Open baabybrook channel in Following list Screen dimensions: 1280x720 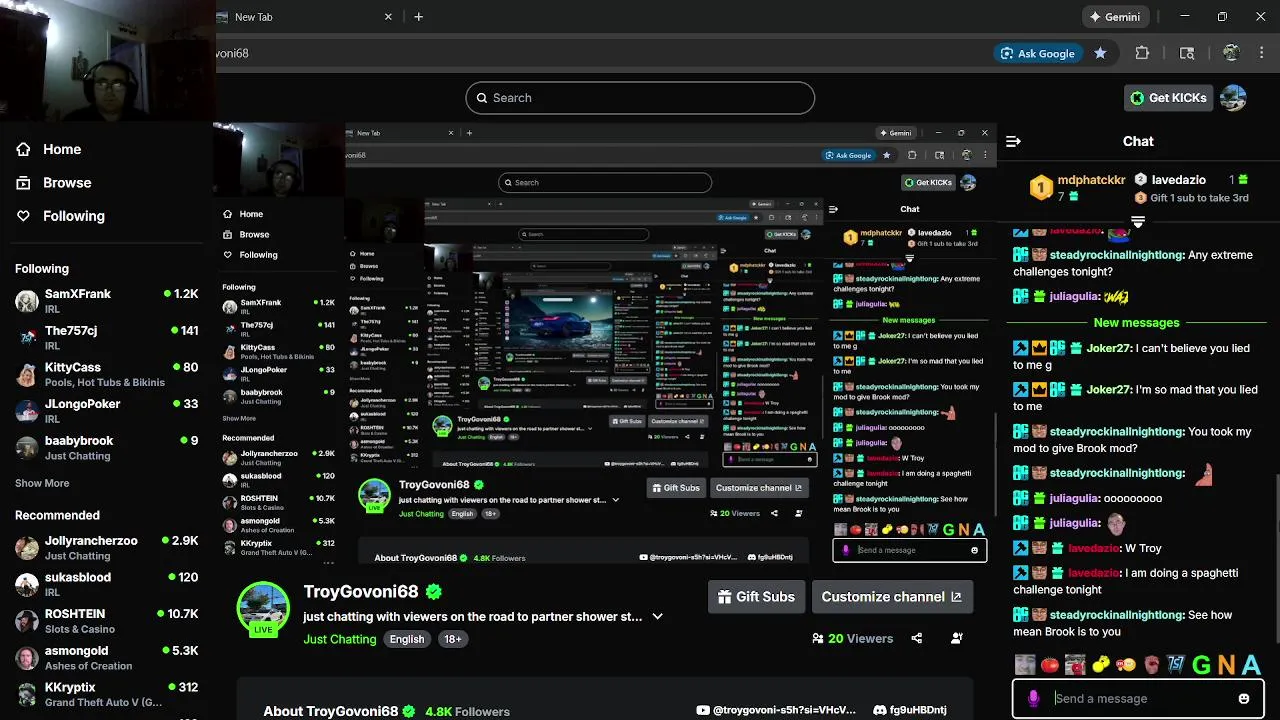pyautogui.click(x=107, y=448)
